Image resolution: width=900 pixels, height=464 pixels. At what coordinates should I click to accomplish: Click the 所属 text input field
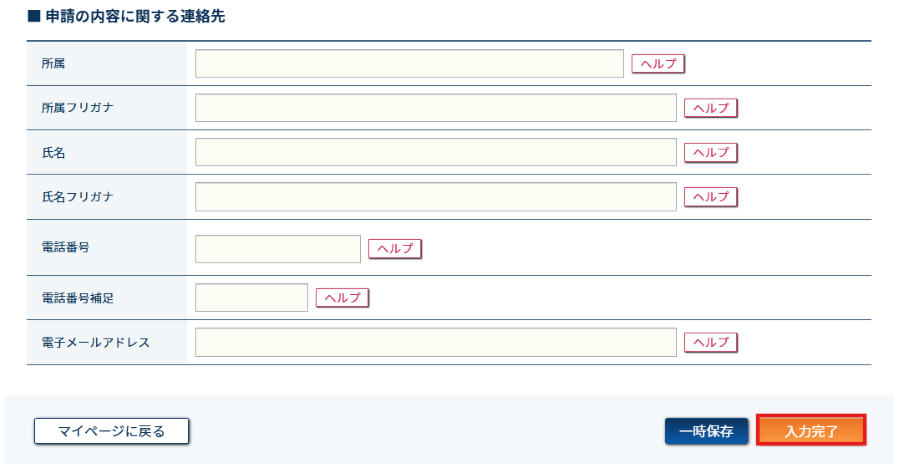(409, 64)
